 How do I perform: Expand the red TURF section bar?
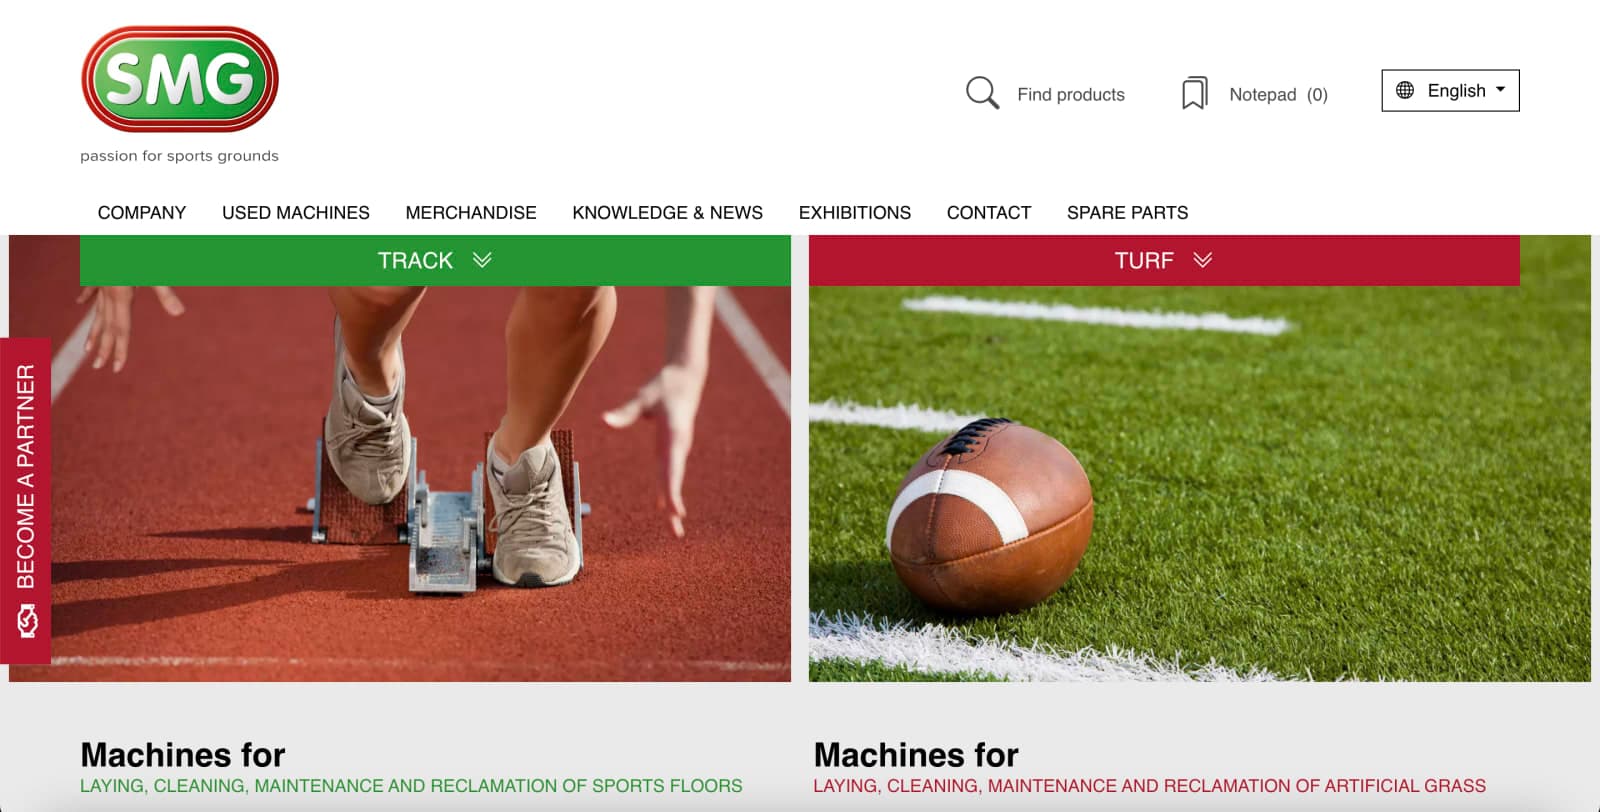pos(1164,260)
